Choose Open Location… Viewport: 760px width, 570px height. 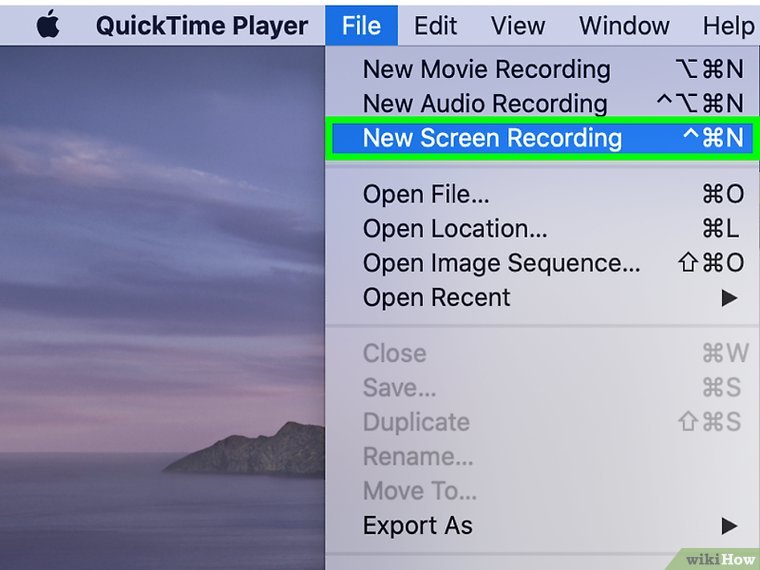[542, 228]
